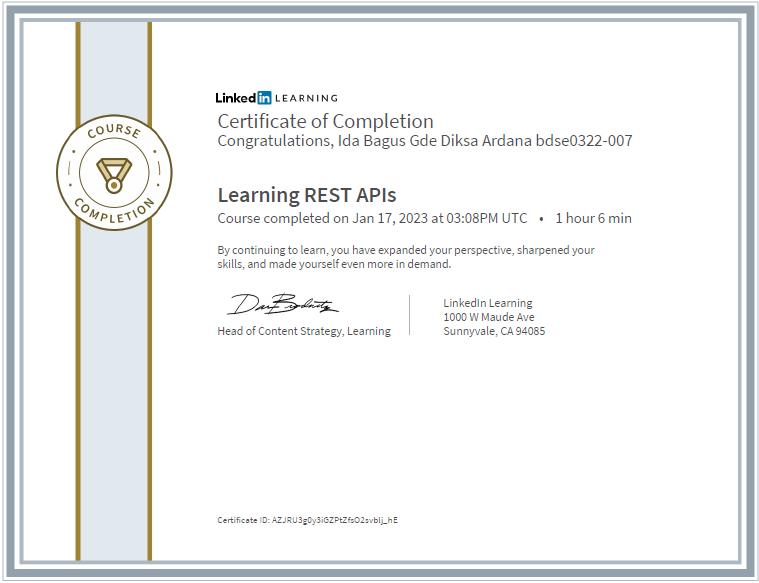The image size is (759, 583).
Task: Click the LinkedIn 'in' logo box
Action: point(264,98)
